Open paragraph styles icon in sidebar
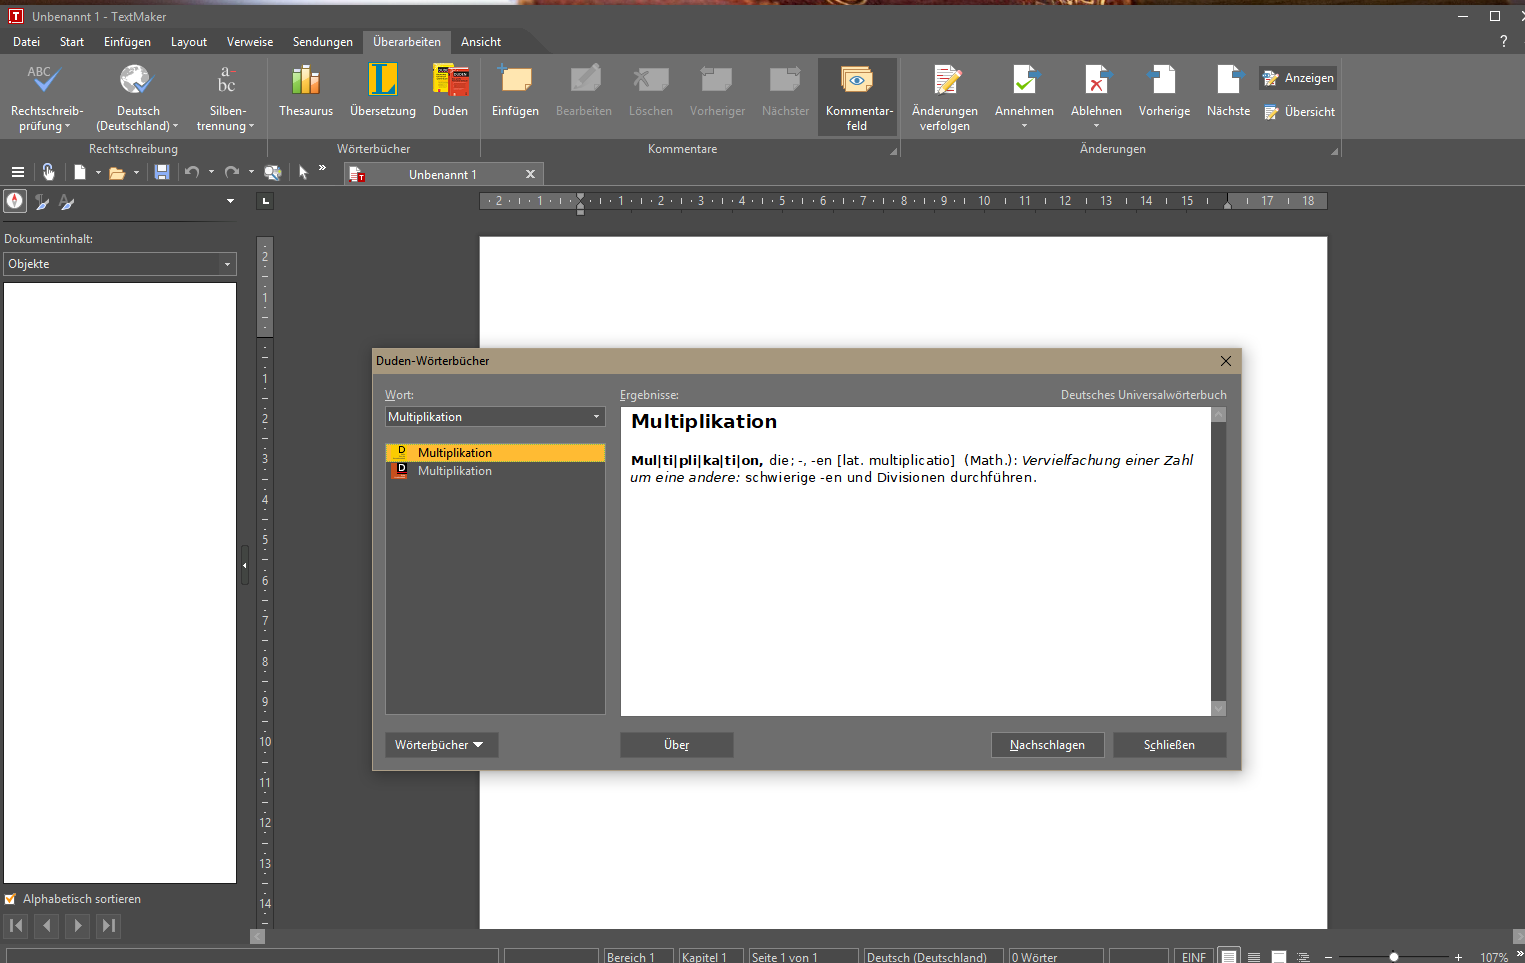The height and width of the screenshot is (963, 1525). coord(42,202)
